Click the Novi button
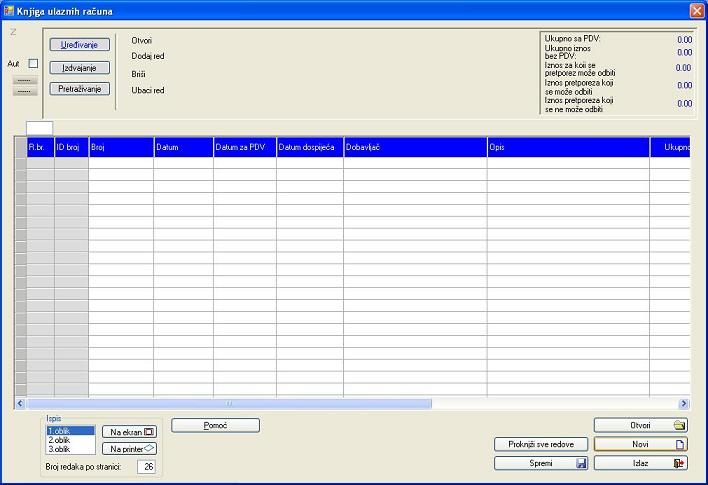The width and height of the screenshot is (708, 485). (641, 444)
